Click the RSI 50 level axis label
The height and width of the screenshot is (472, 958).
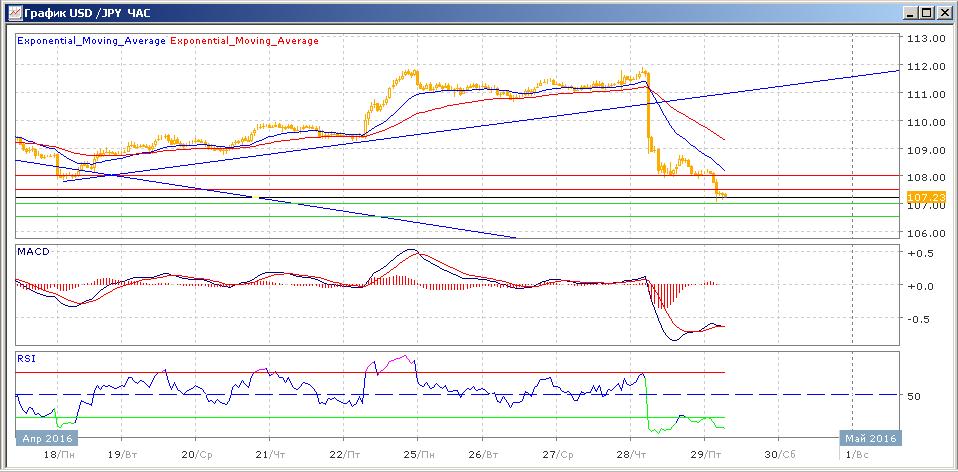tap(913, 396)
